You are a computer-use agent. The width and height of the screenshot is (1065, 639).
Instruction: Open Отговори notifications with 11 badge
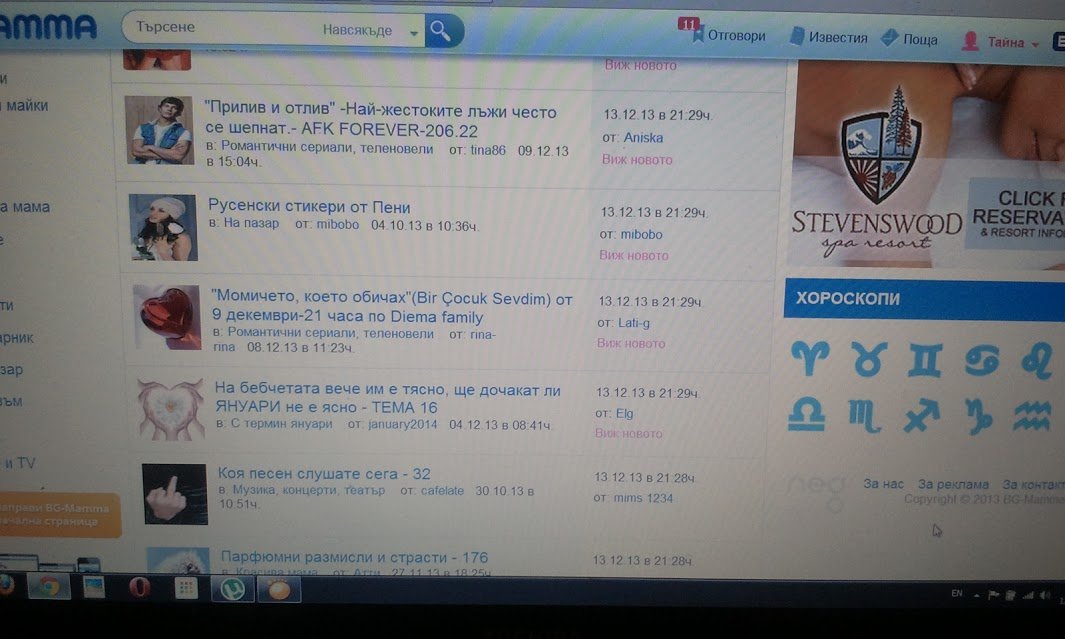723,33
